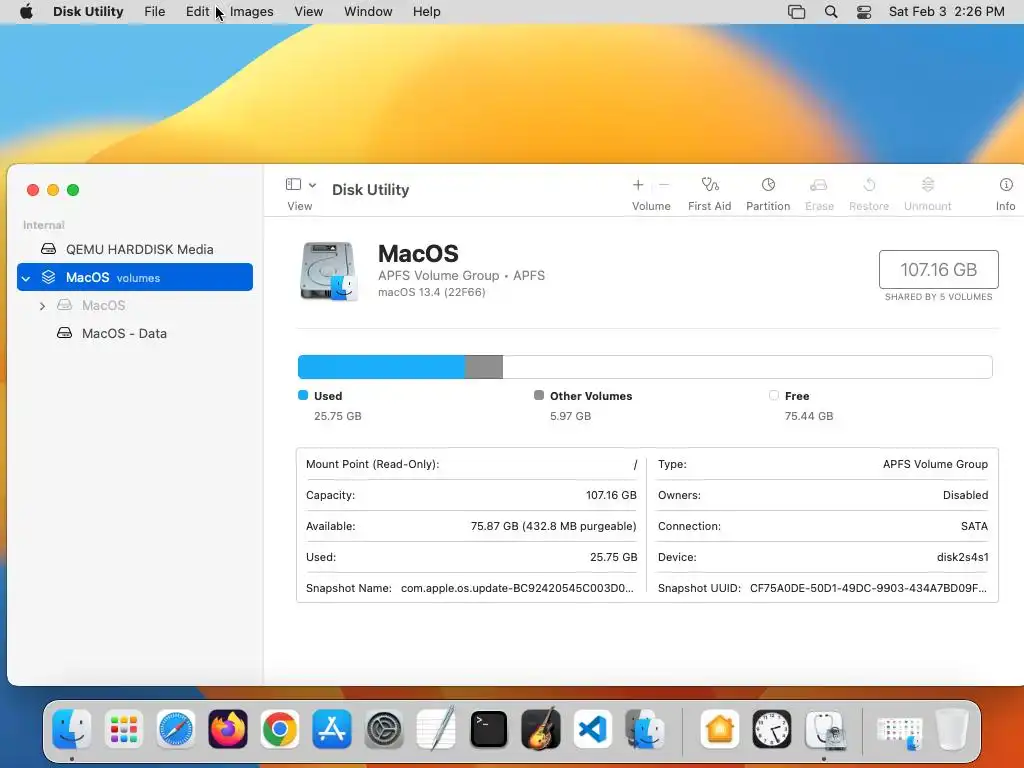
Task: Open the Info panel icon
Action: pos(1006,185)
